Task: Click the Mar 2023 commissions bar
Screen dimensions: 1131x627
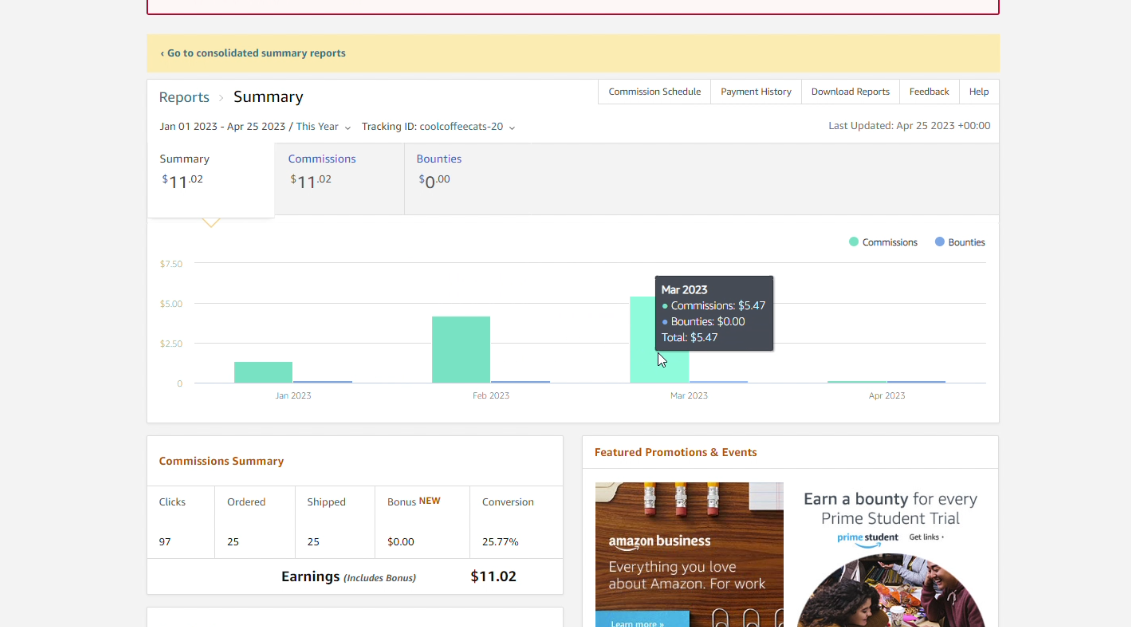Action: [x=643, y=340]
